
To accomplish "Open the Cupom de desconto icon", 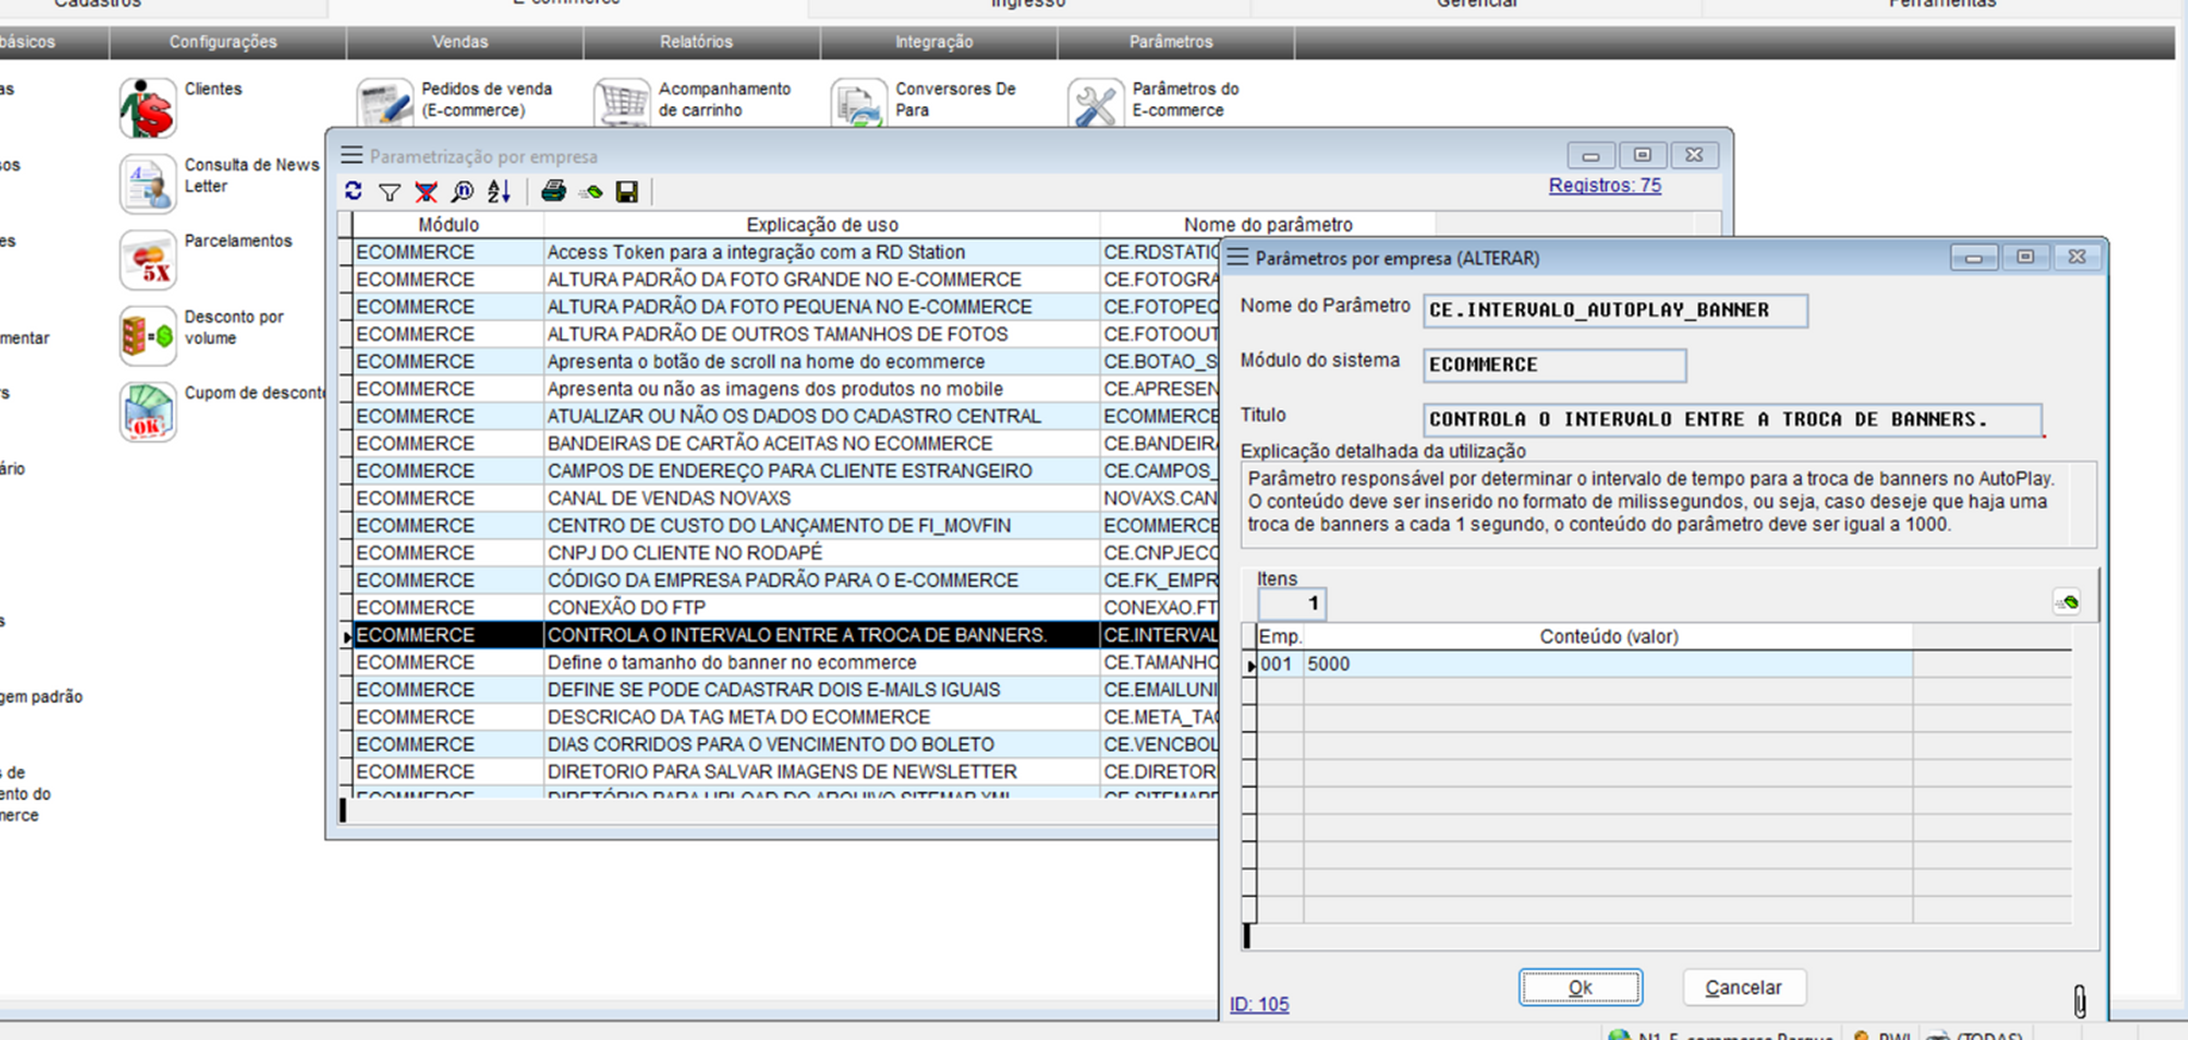I will coord(148,412).
